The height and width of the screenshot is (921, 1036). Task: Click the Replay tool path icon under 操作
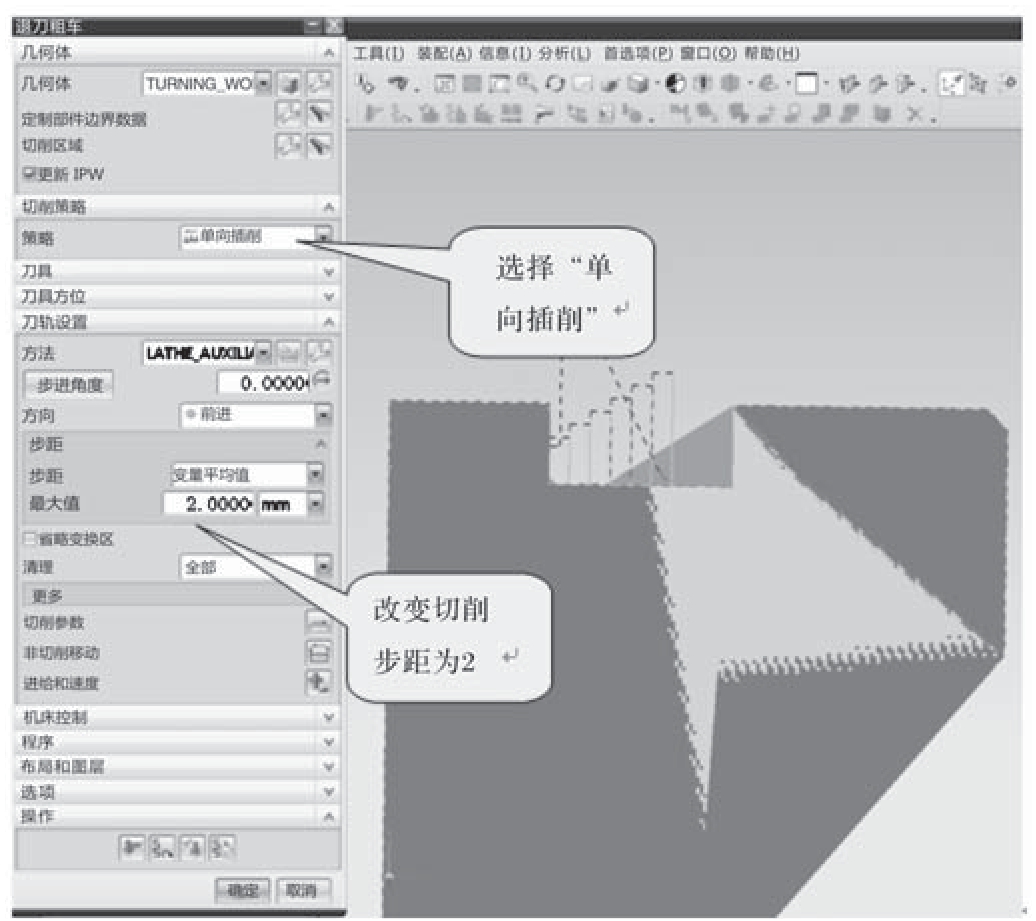[162, 848]
